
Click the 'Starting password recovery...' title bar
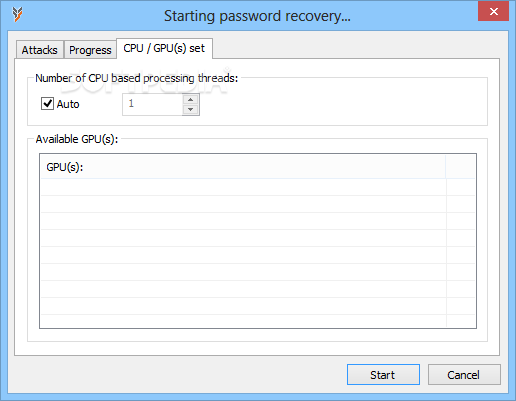(257, 16)
